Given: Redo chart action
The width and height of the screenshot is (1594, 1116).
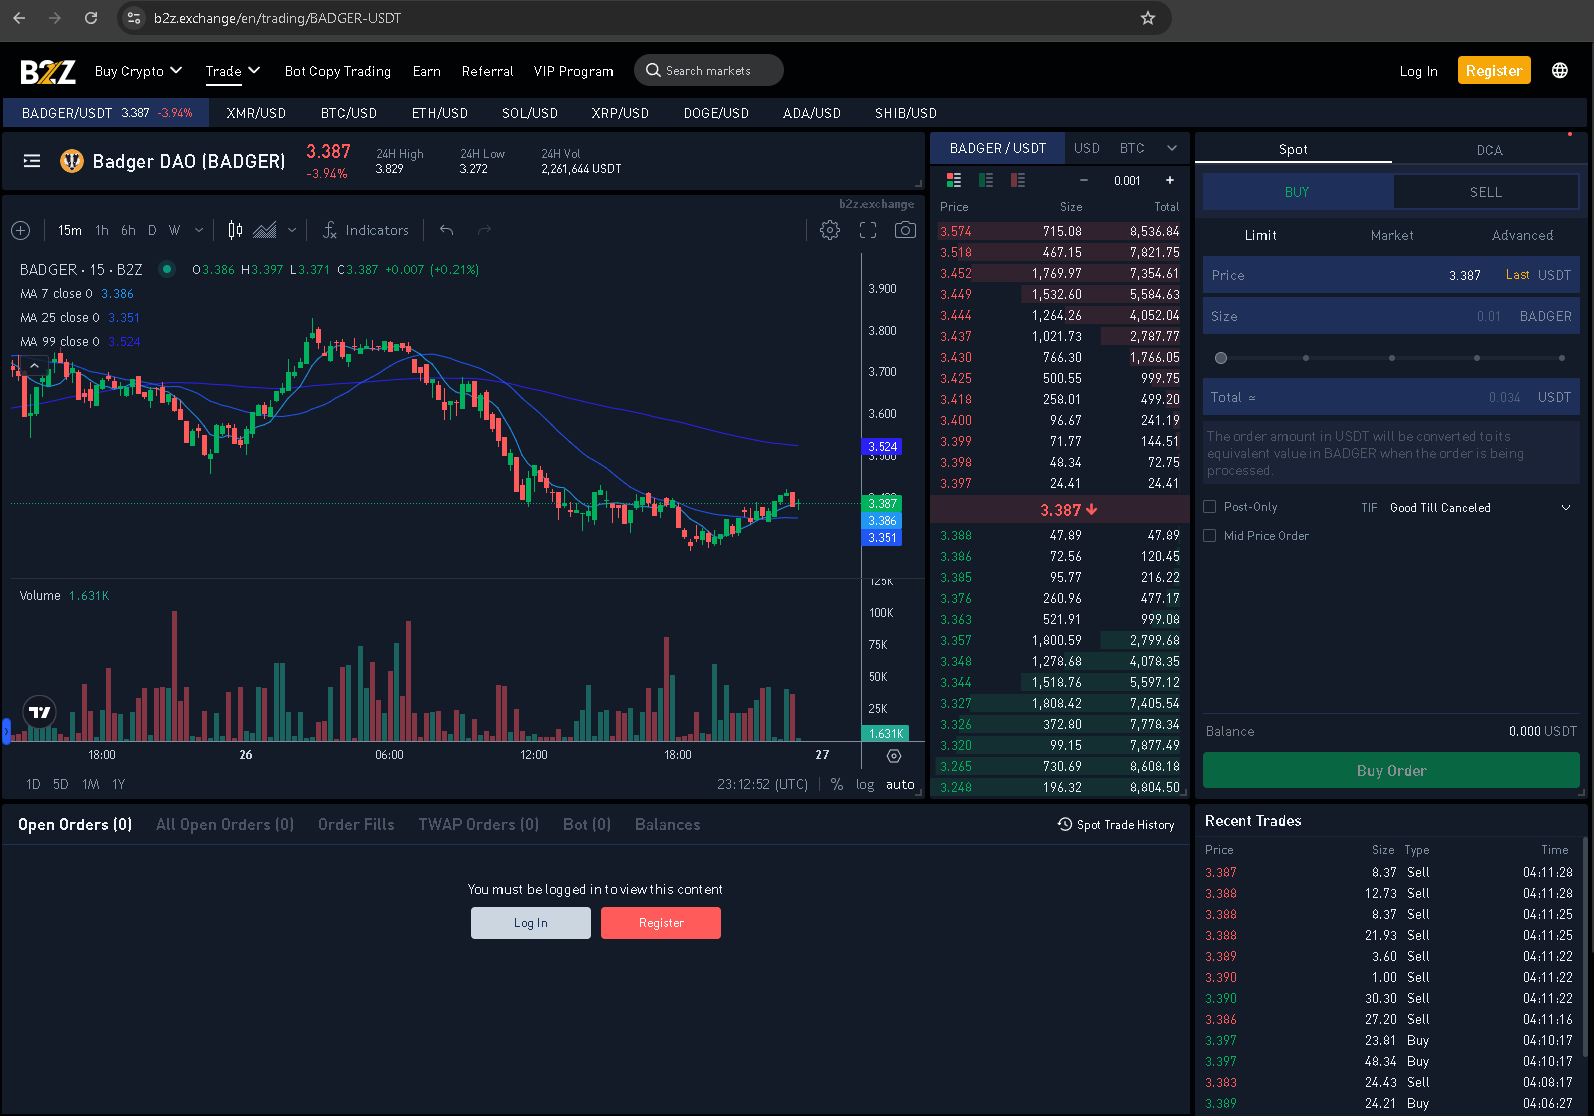Looking at the screenshot, I should click(485, 230).
